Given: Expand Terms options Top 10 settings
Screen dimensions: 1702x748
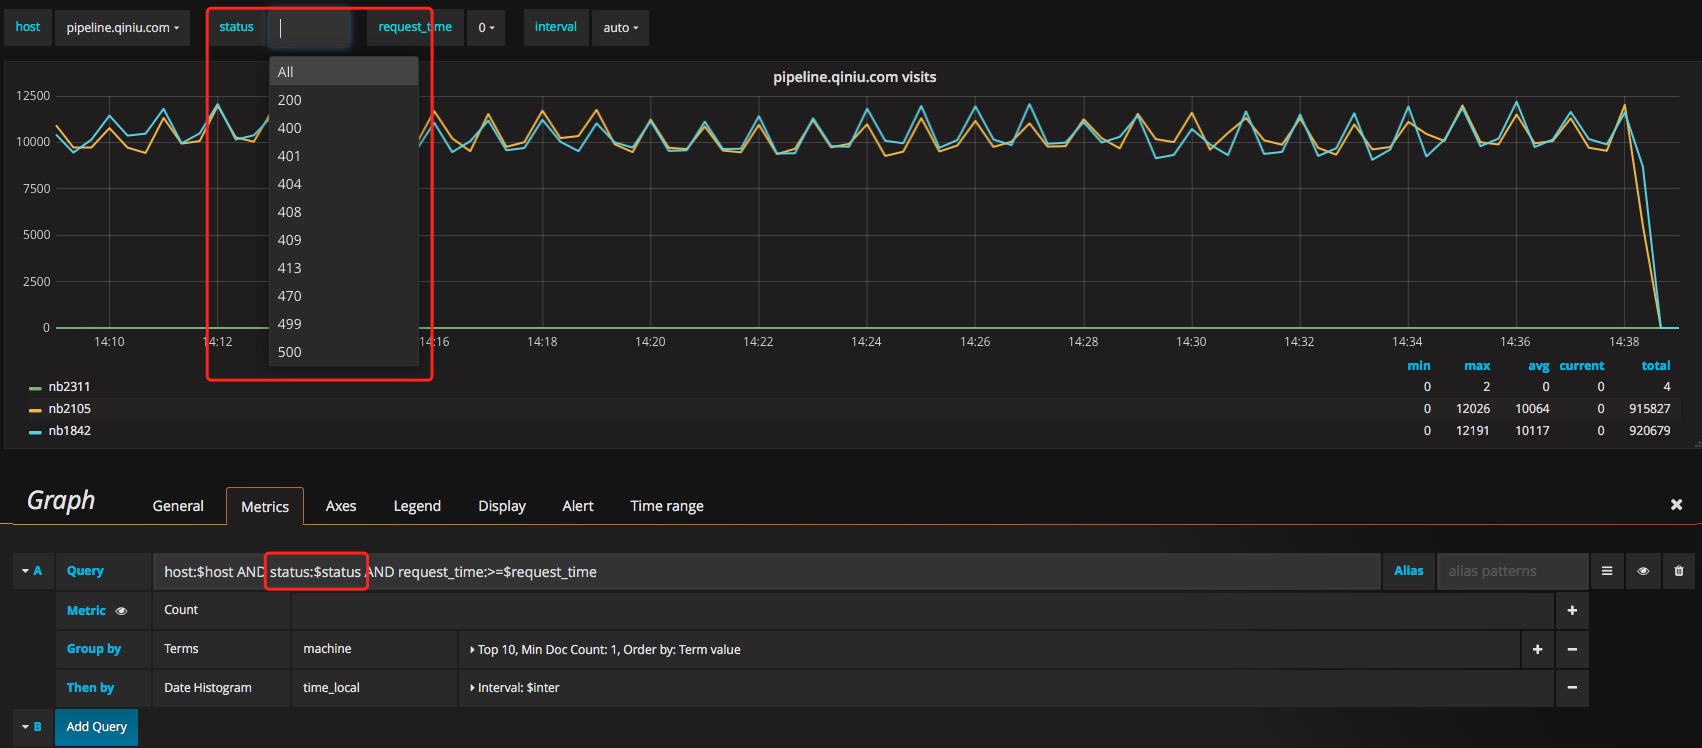Looking at the screenshot, I should pyautogui.click(x=605, y=649).
